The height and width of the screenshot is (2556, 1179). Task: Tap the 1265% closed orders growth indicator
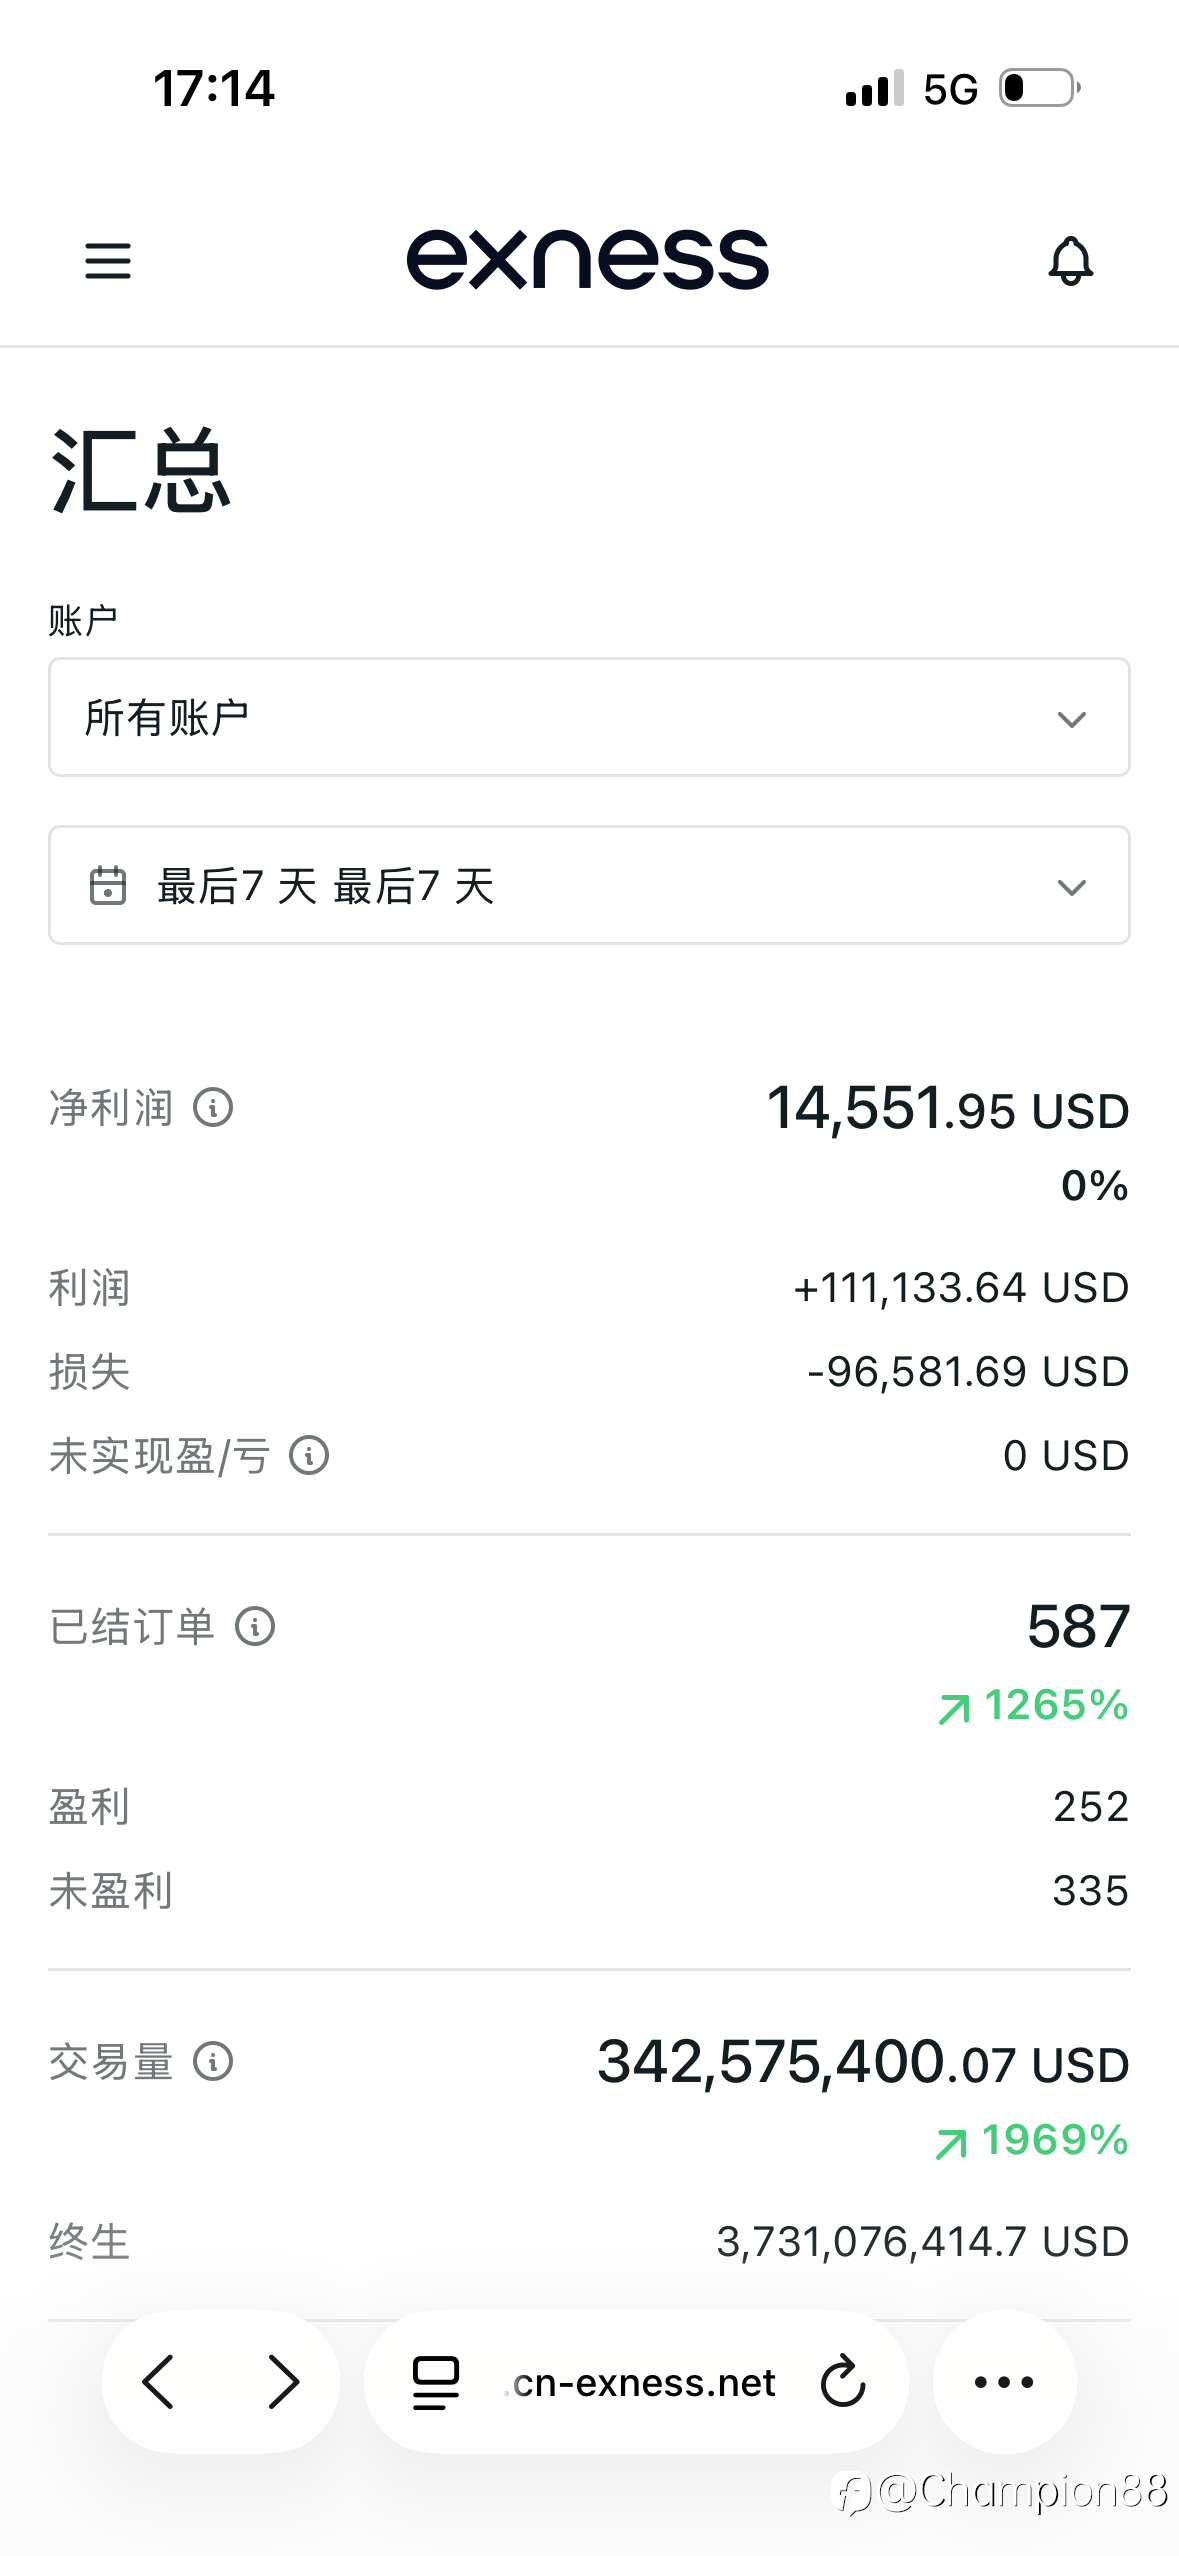click(1034, 1706)
